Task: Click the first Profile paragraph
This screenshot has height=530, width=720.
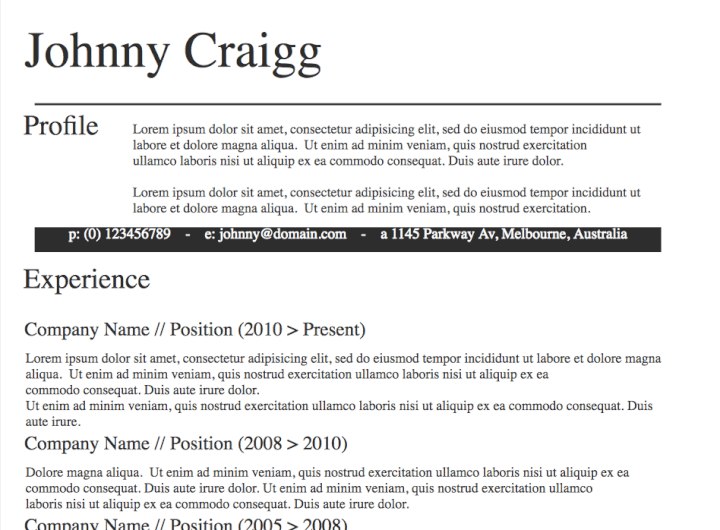Action: (x=386, y=145)
